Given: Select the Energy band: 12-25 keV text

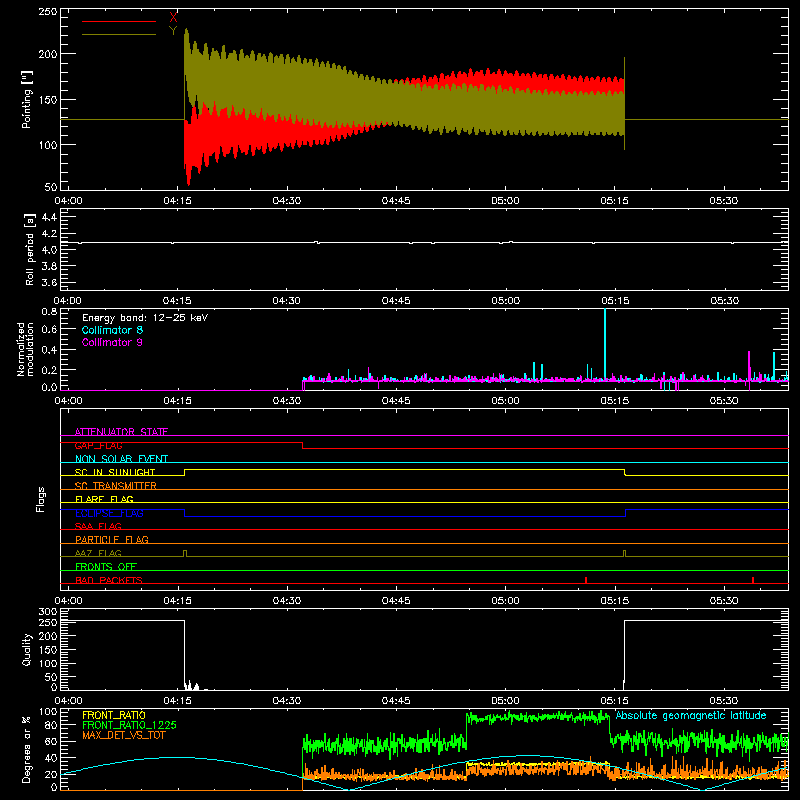Looking at the screenshot, I should 145,318.
